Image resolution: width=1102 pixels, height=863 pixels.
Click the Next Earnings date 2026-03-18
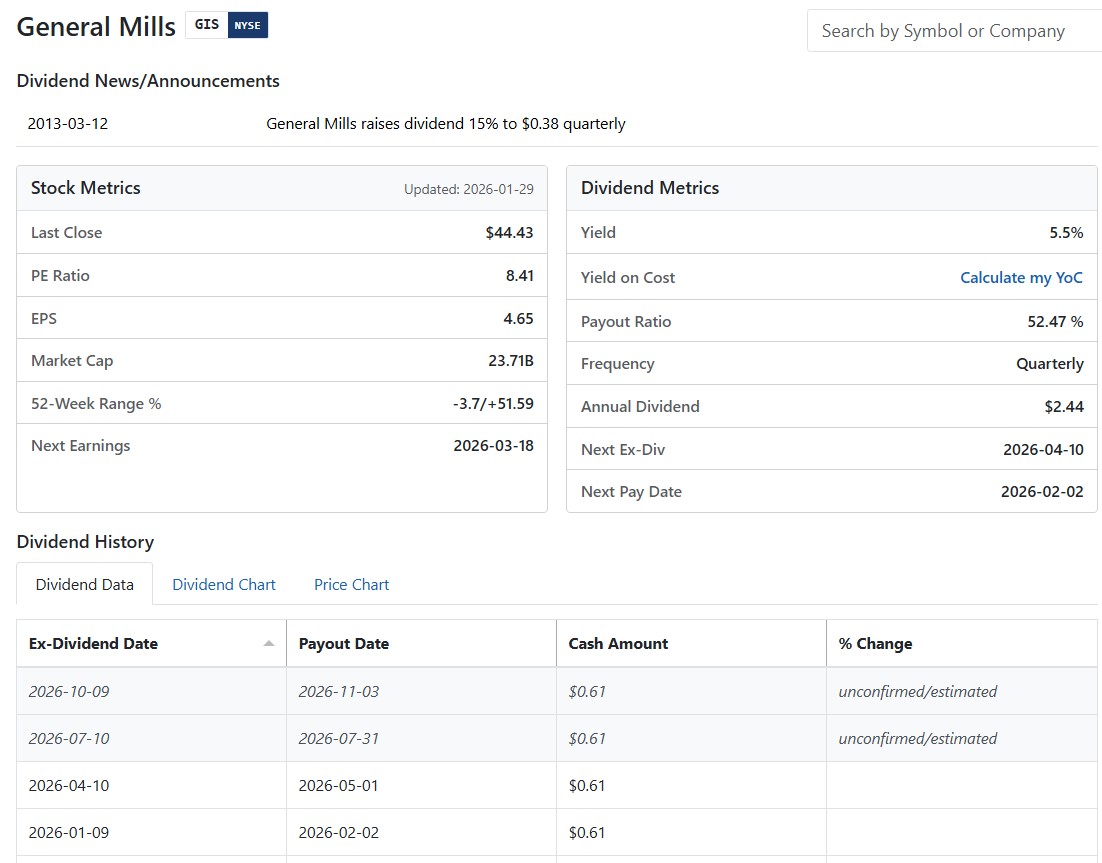tap(493, 446)
